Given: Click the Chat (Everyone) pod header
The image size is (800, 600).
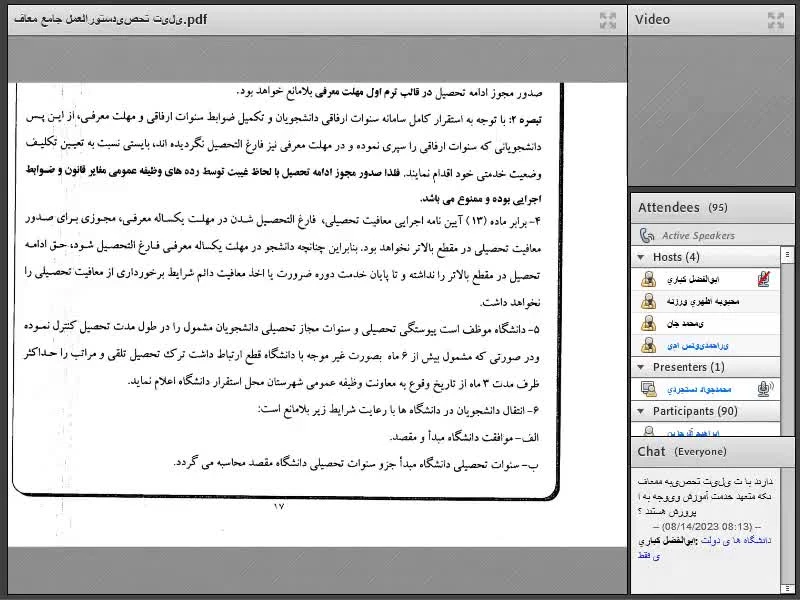Looking at the screenshot, I should [x=682, y=452].
